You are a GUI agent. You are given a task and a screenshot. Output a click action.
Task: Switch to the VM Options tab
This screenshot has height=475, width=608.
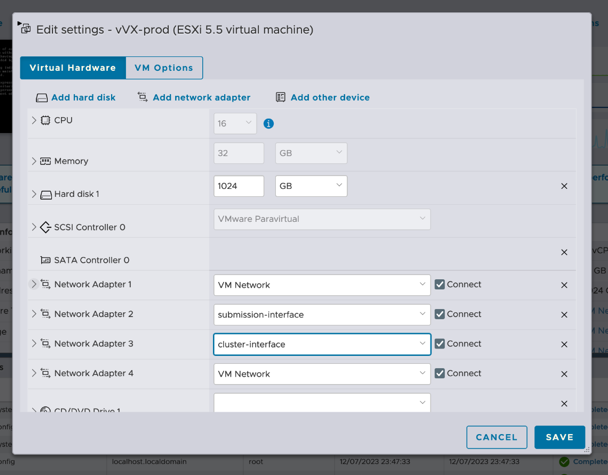pos(164,68)
